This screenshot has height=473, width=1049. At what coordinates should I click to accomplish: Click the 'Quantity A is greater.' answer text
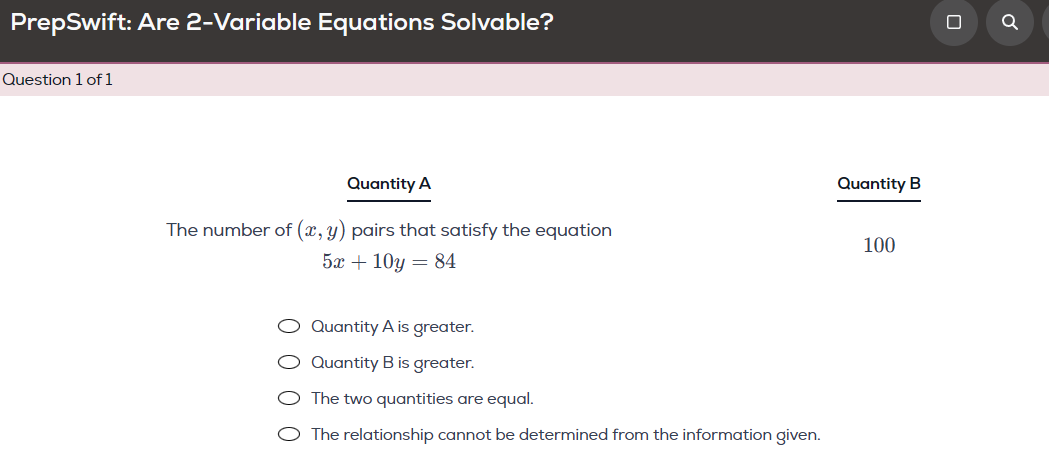(392, 326)
